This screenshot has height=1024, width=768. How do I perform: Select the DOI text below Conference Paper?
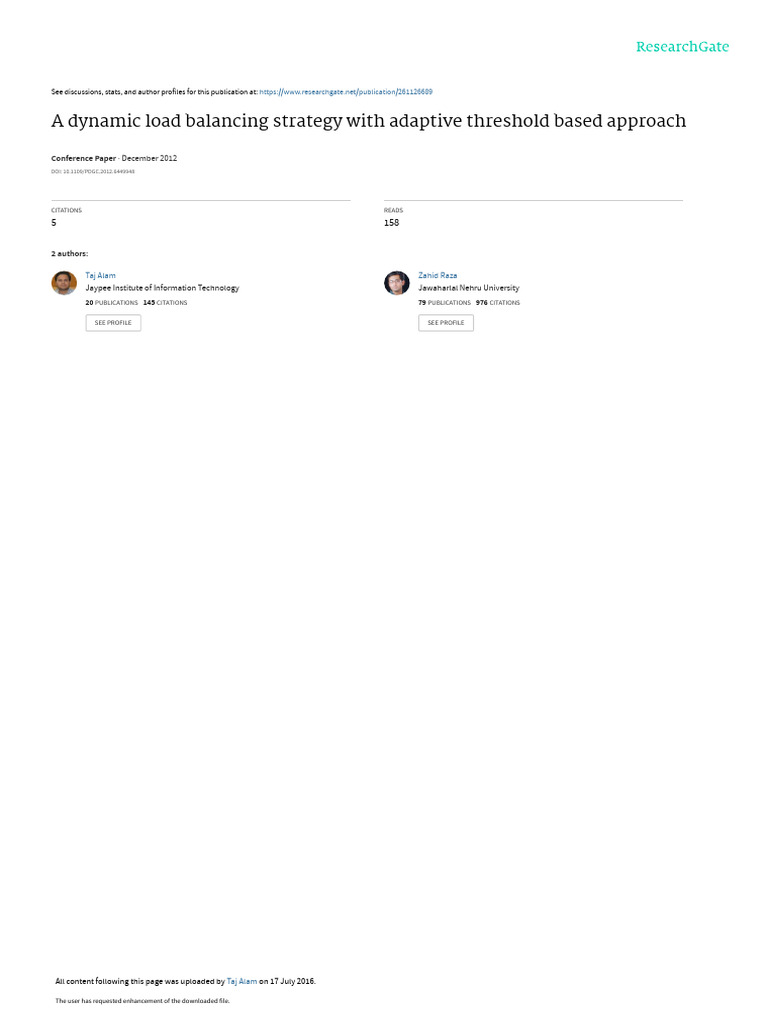(x=93, y=172)
